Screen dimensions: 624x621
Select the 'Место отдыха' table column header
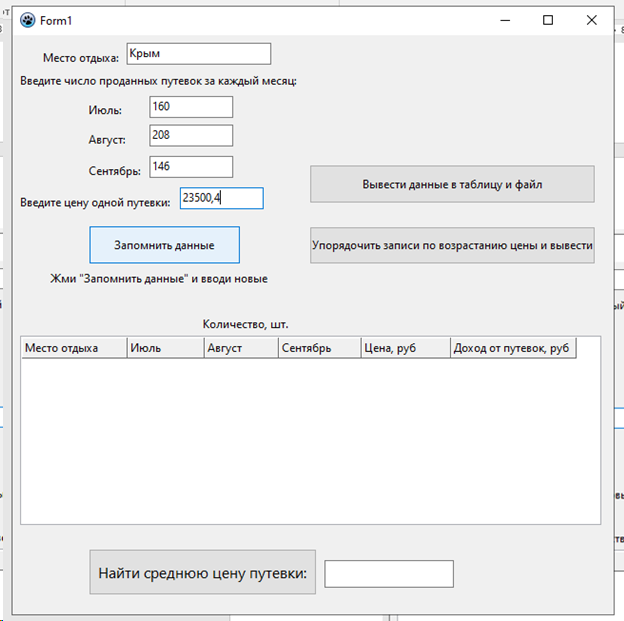(74, 348)
